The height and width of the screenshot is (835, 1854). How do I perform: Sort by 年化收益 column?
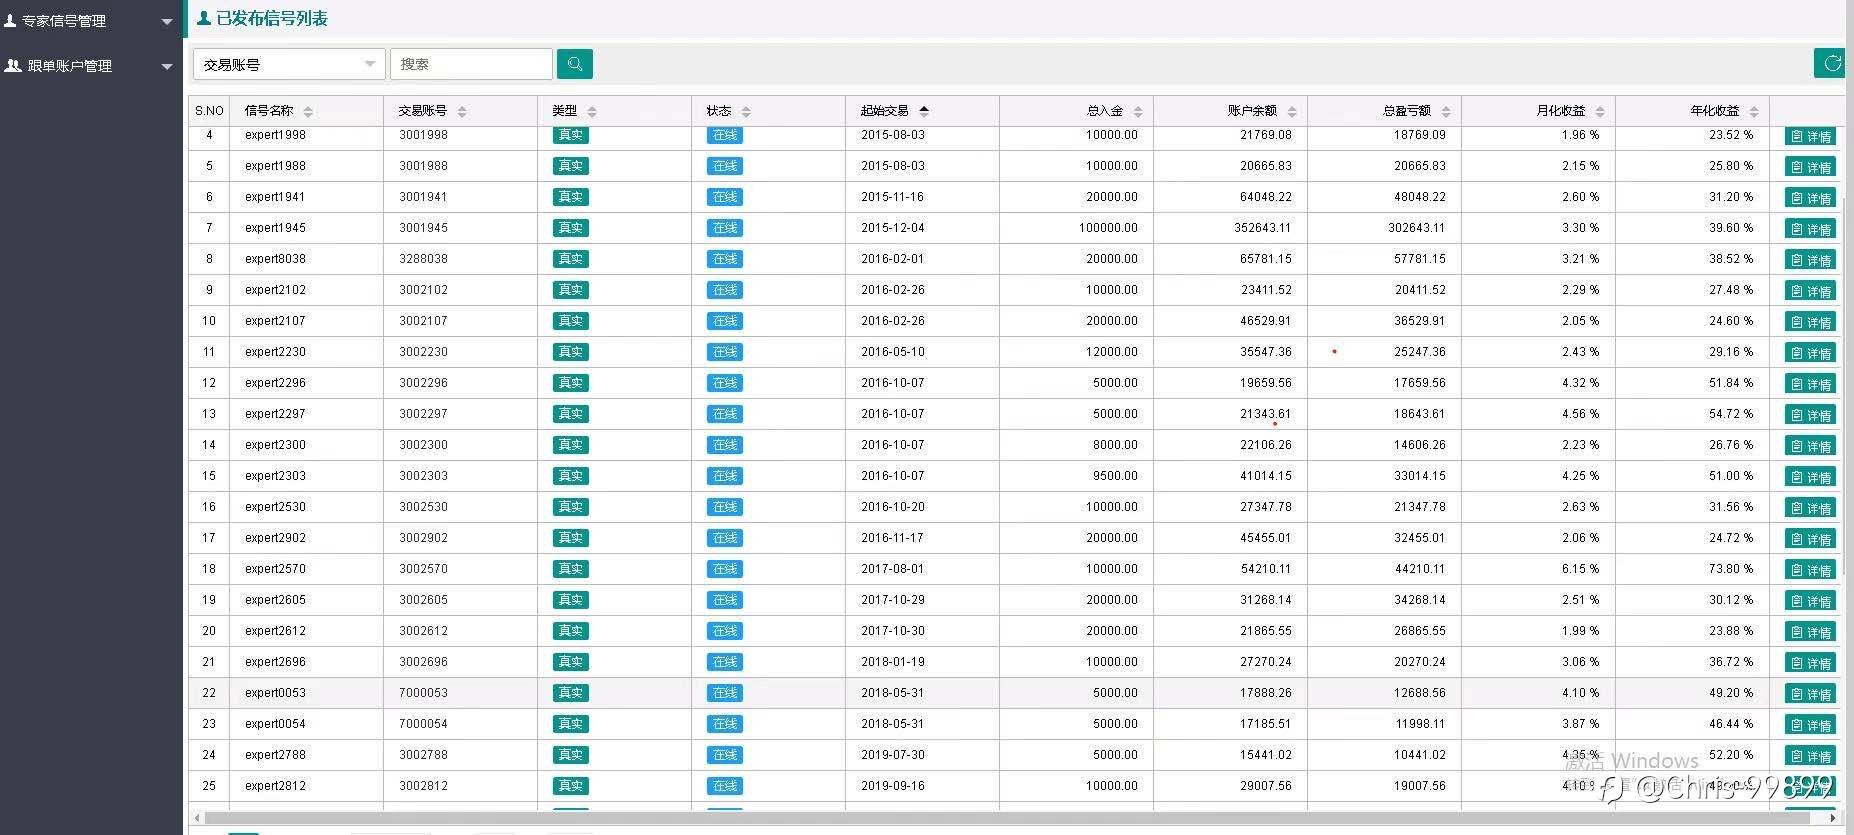(1724, 111)
